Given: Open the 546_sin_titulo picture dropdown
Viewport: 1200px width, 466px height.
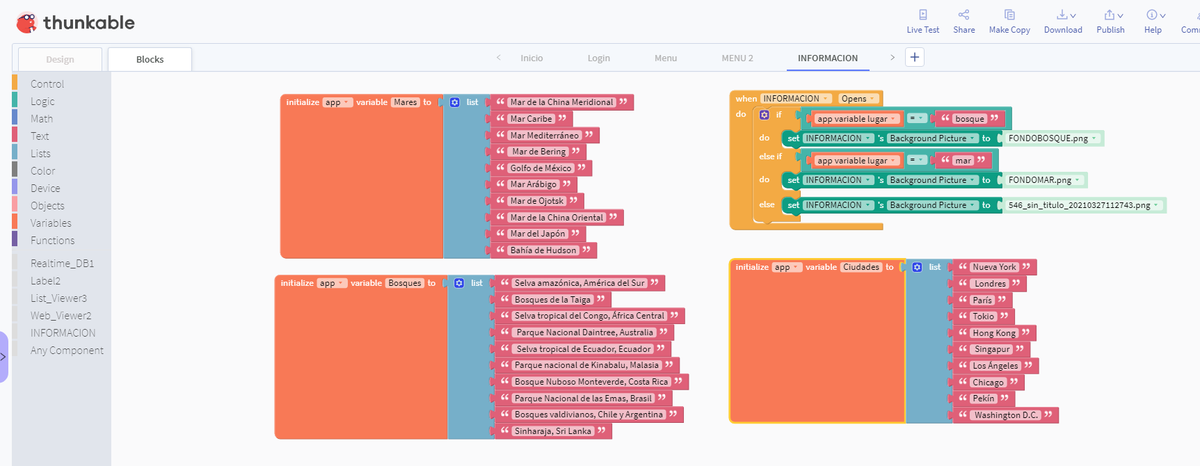Looking at the screenshot, I should (x=1085, y=205).
